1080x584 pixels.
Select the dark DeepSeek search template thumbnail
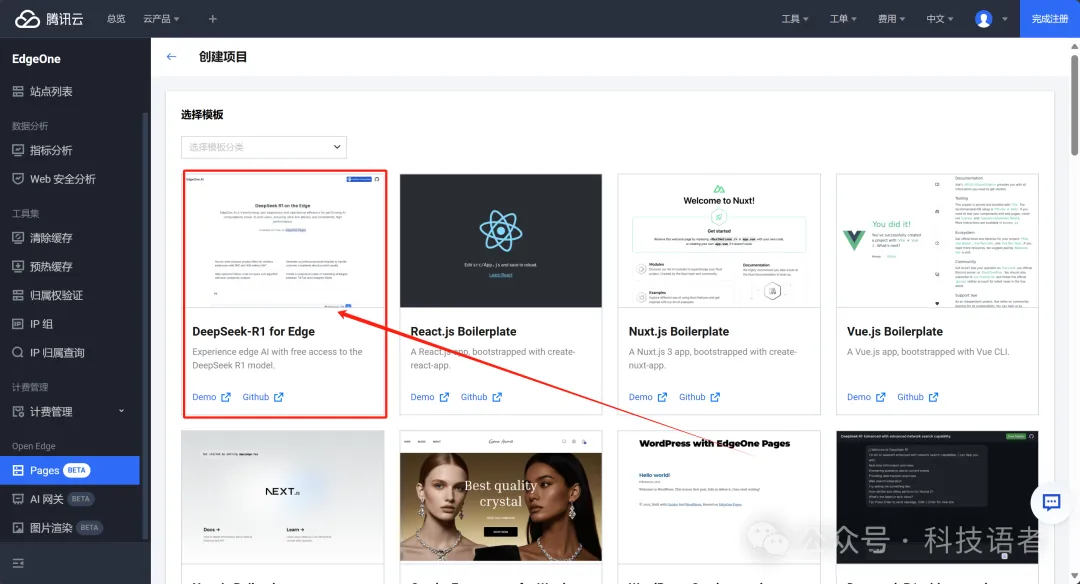937,497
